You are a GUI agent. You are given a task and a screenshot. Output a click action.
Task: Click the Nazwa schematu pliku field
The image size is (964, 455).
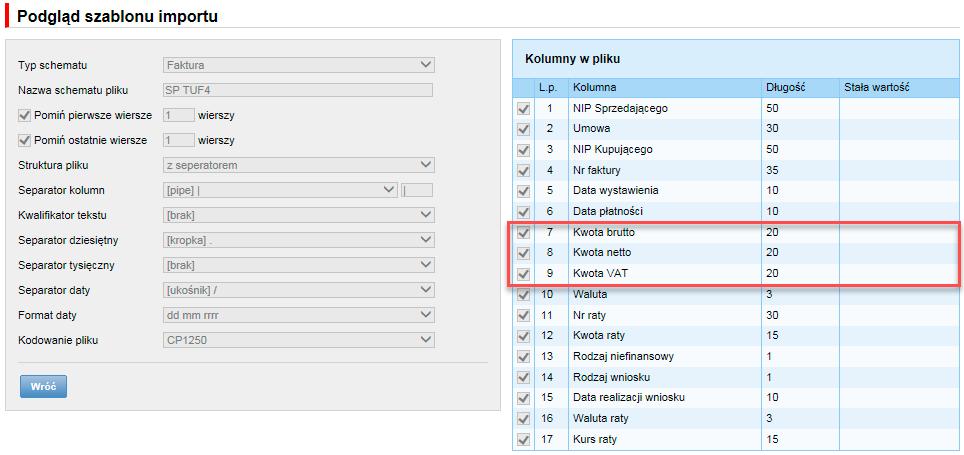298,90
